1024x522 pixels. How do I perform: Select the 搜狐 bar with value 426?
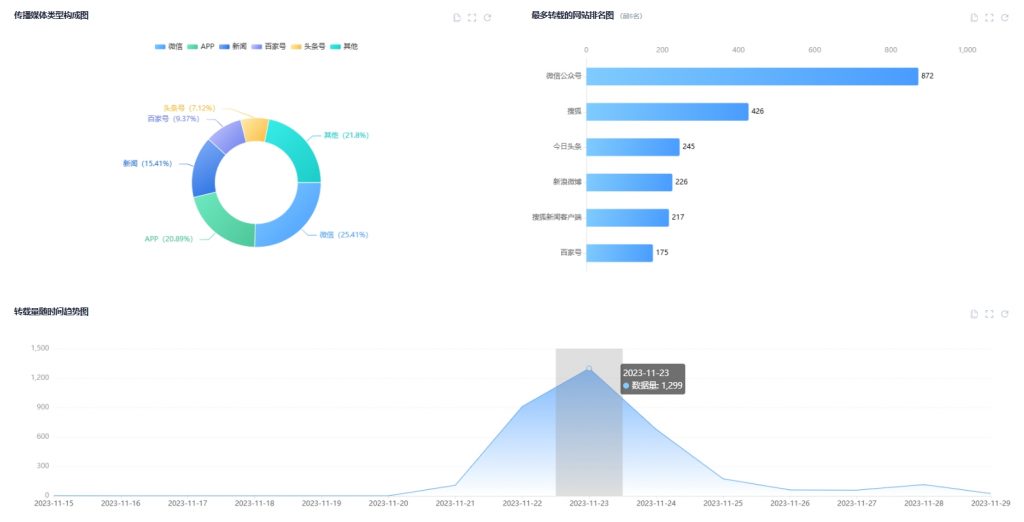click(x=667, y=111)
